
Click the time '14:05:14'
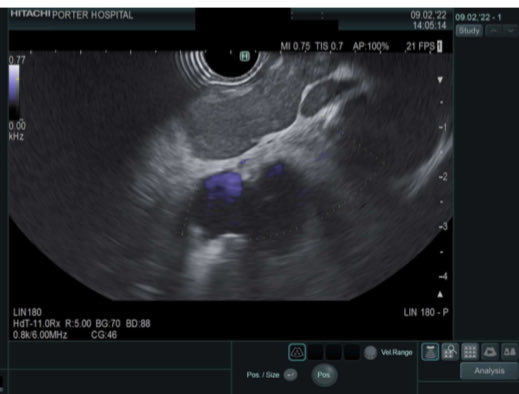(x=429, y=26)
